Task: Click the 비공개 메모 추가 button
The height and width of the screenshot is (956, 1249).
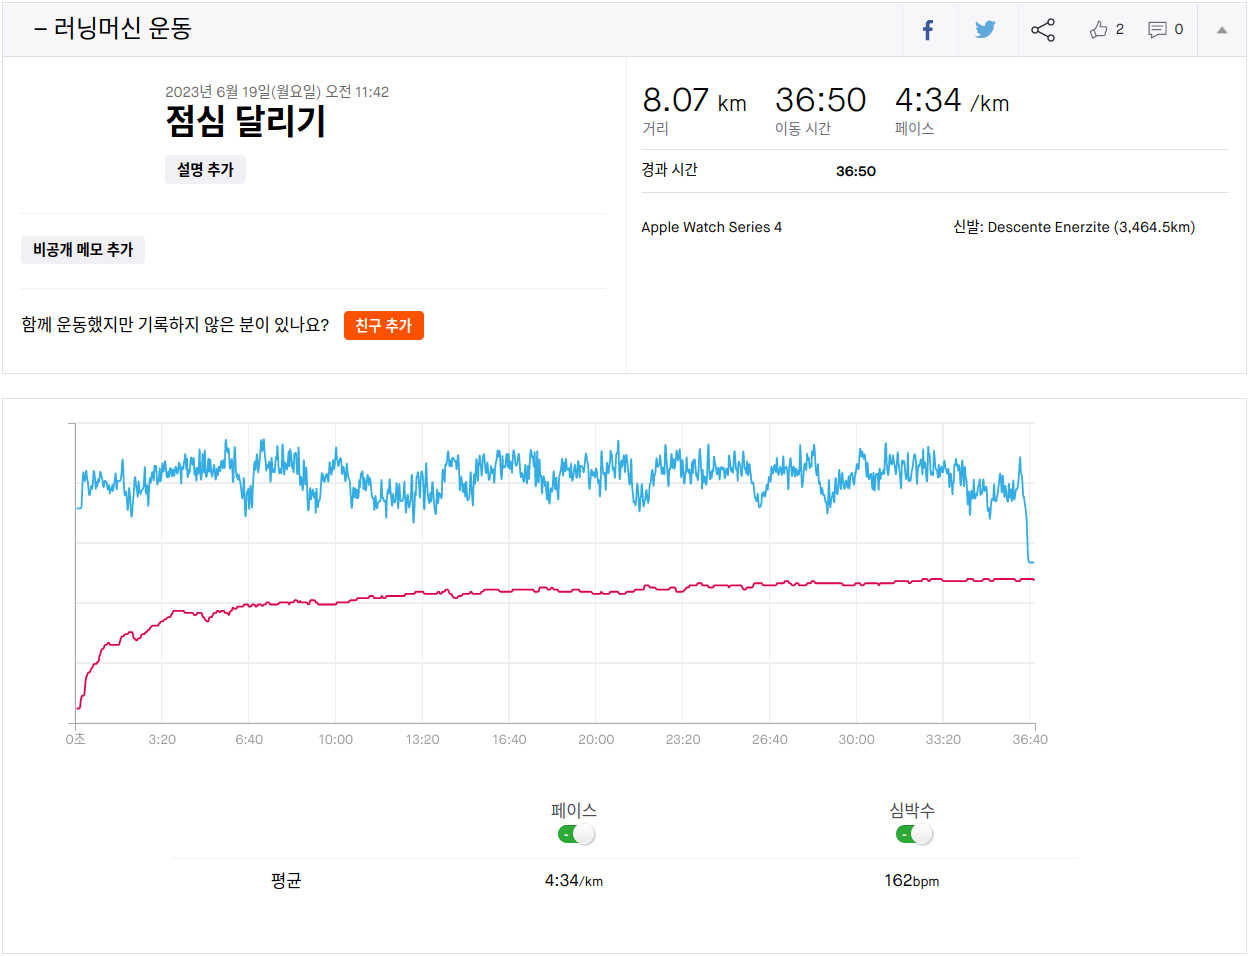Action: pos(83,250)
